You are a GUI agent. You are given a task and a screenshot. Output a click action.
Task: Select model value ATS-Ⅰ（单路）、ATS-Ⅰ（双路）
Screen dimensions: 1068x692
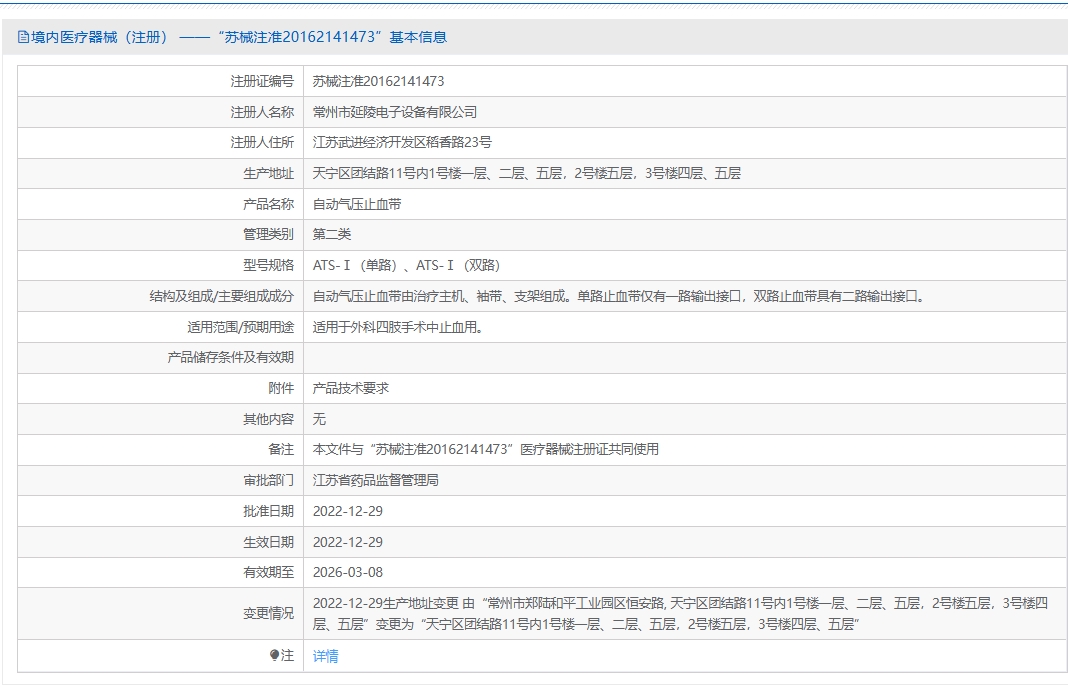407,265
